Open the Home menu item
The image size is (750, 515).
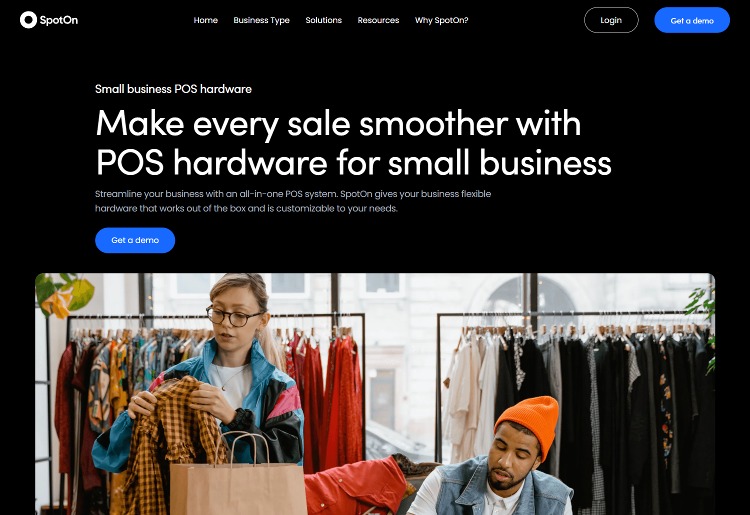coord(206,20)
